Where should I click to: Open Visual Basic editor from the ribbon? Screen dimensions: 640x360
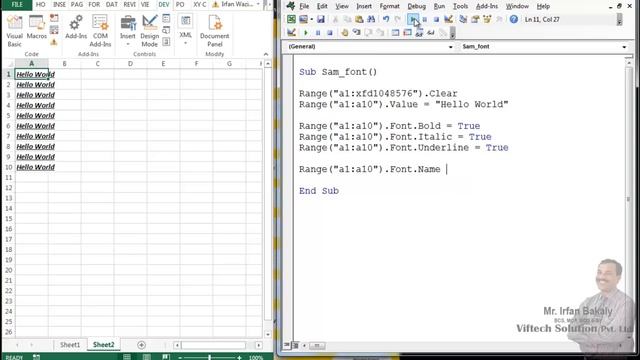click(x=14, y=31)
